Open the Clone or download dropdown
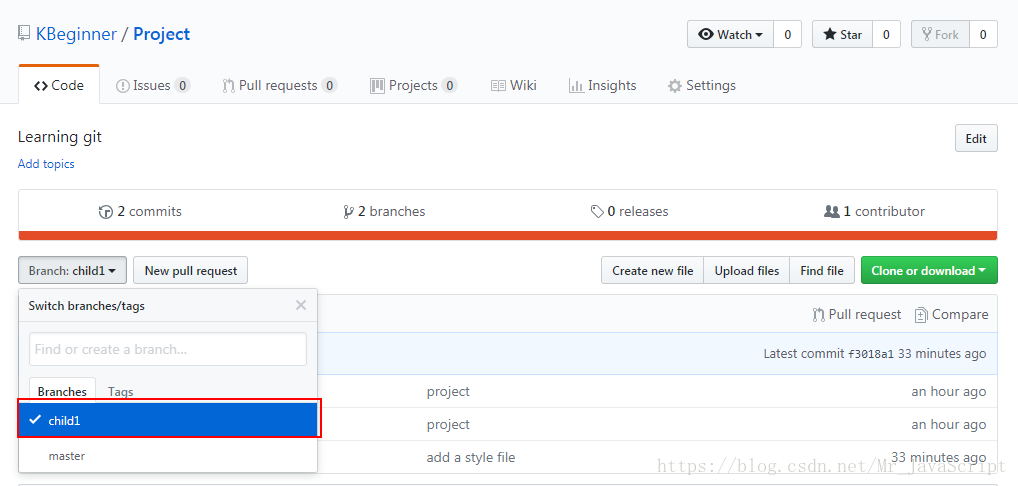Image resolution: width=1018 pixels, height=486 pixels. point(929,271)
